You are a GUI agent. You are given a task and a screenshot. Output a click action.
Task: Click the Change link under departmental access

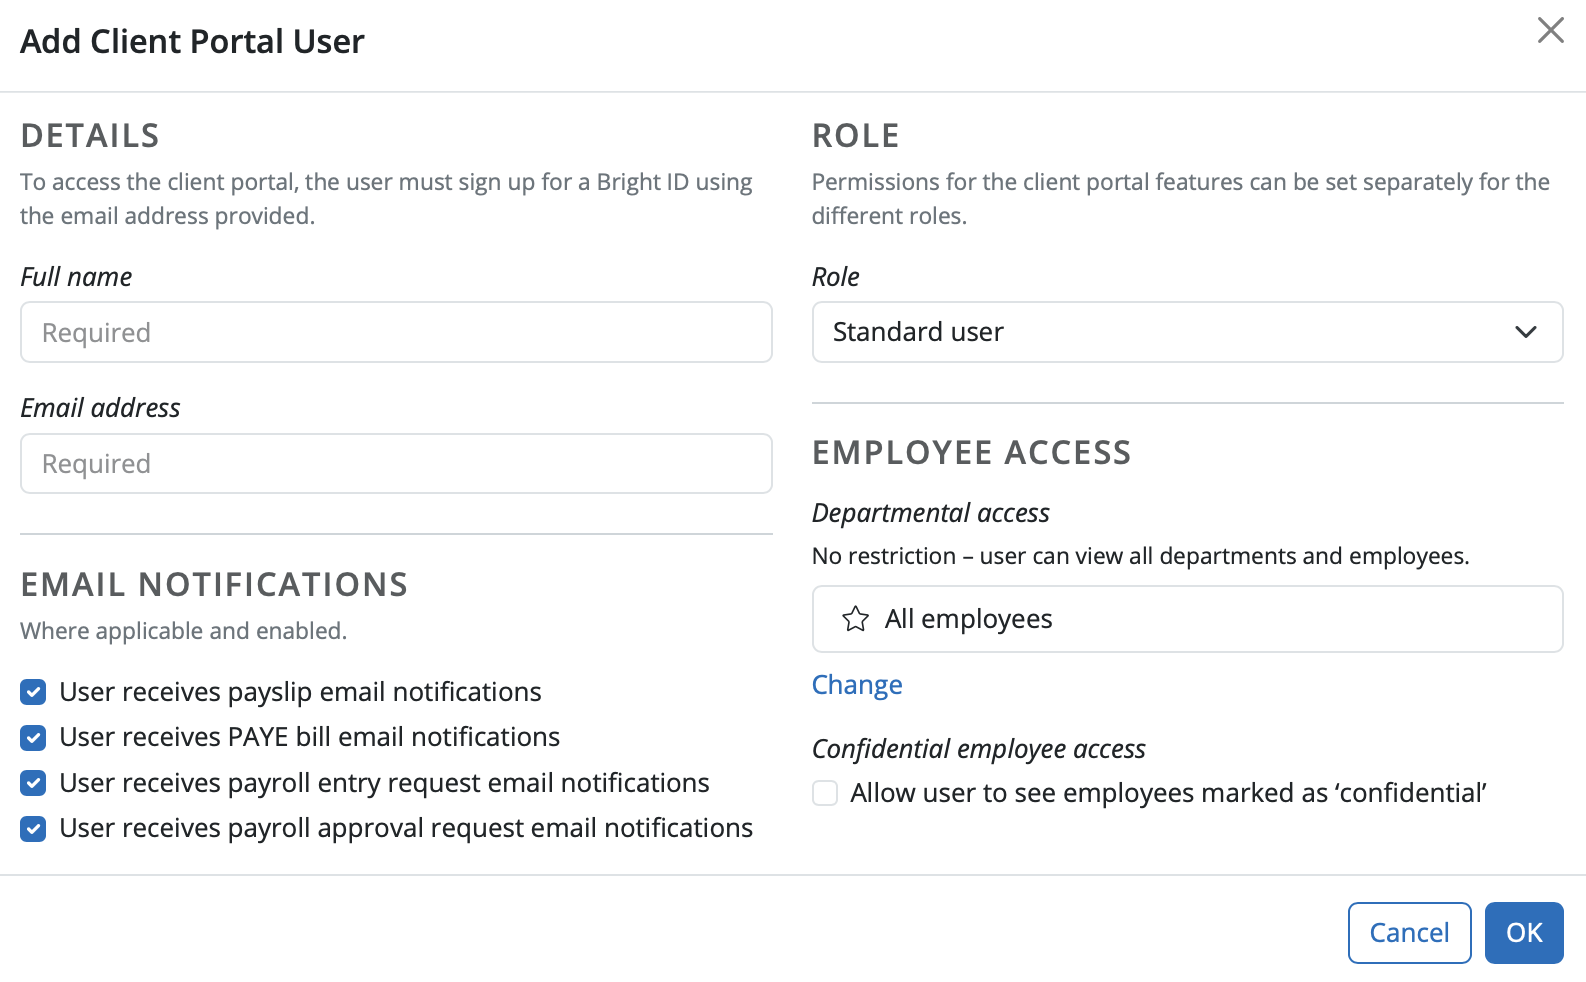click(x=857, y=685)
